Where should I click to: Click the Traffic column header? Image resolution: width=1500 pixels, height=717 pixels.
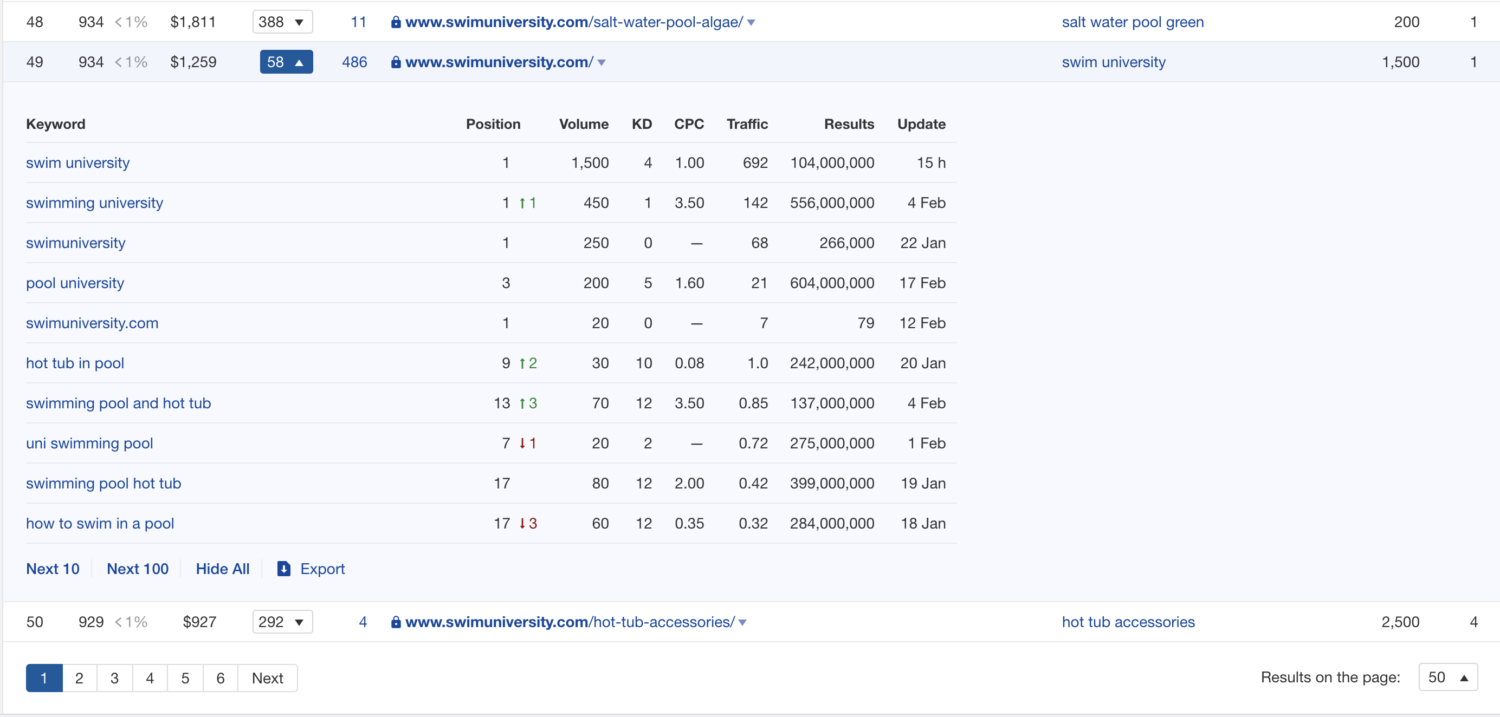click(x=748, y=124)
